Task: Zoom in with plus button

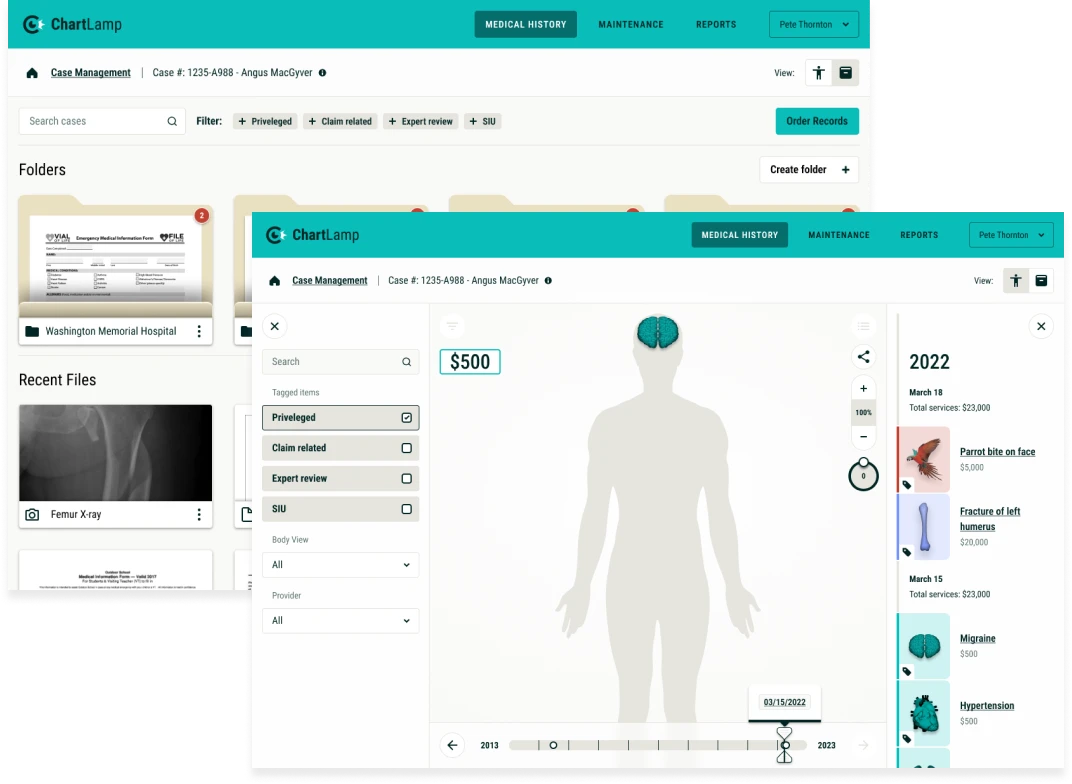Action: [x=863, y=388]
